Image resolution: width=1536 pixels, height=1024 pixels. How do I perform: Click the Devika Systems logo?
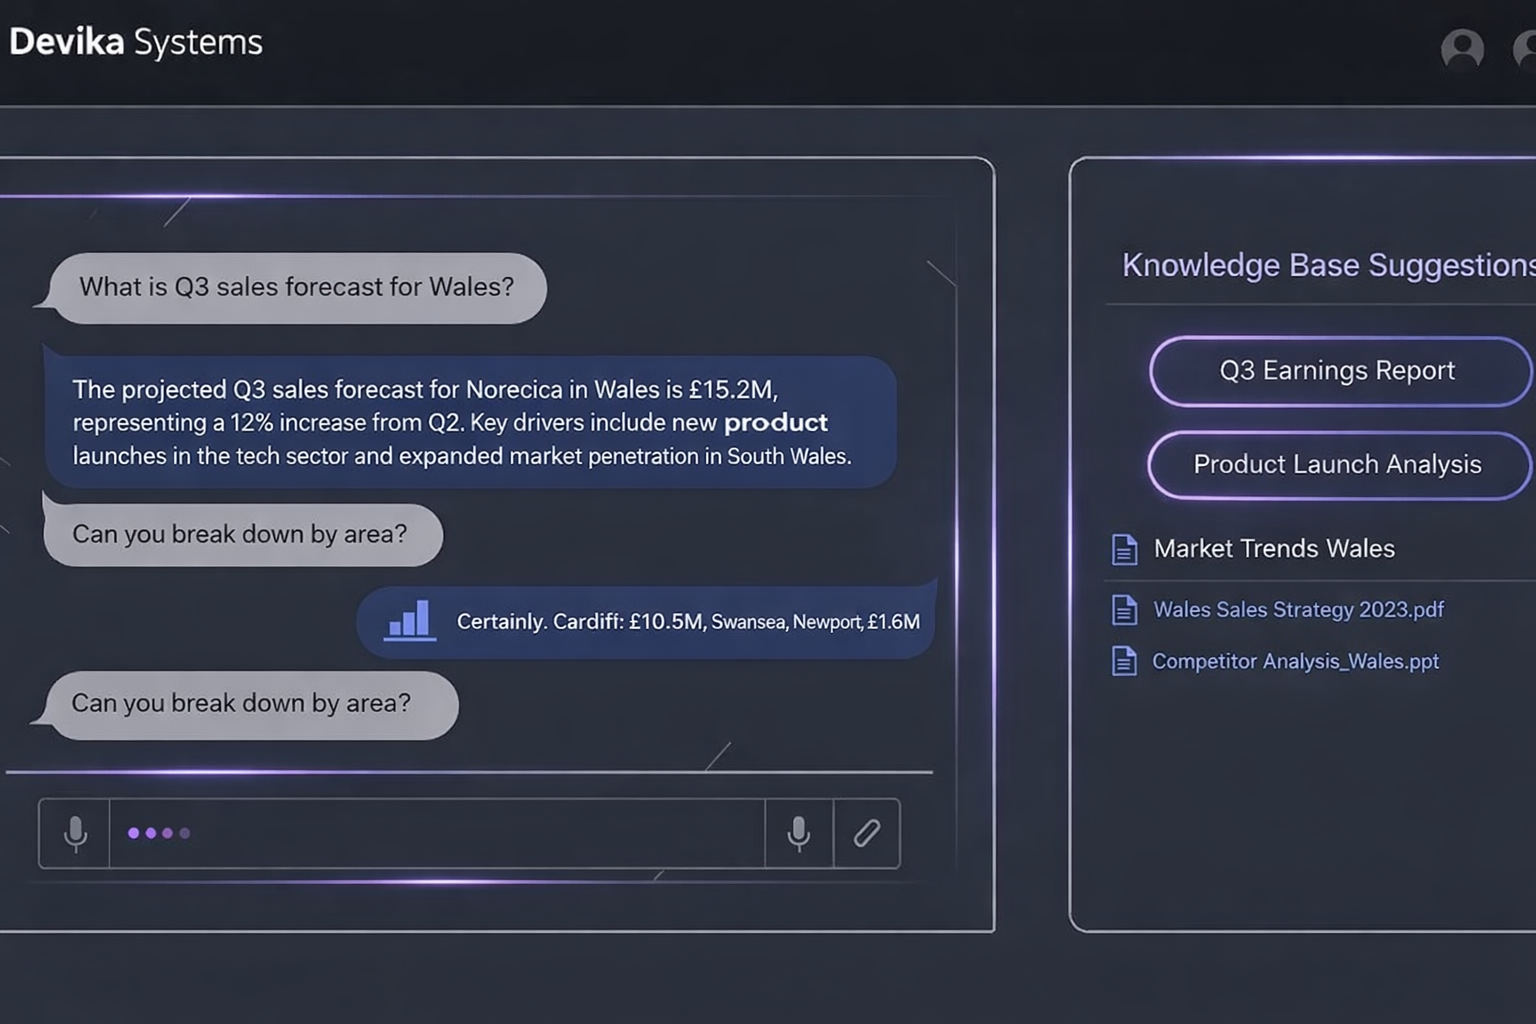click(x=136, y=42)
